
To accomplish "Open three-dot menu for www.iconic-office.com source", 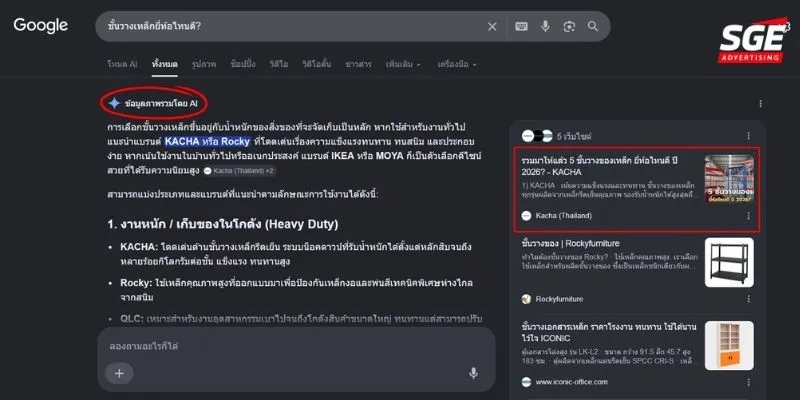I will pos(748,382).
